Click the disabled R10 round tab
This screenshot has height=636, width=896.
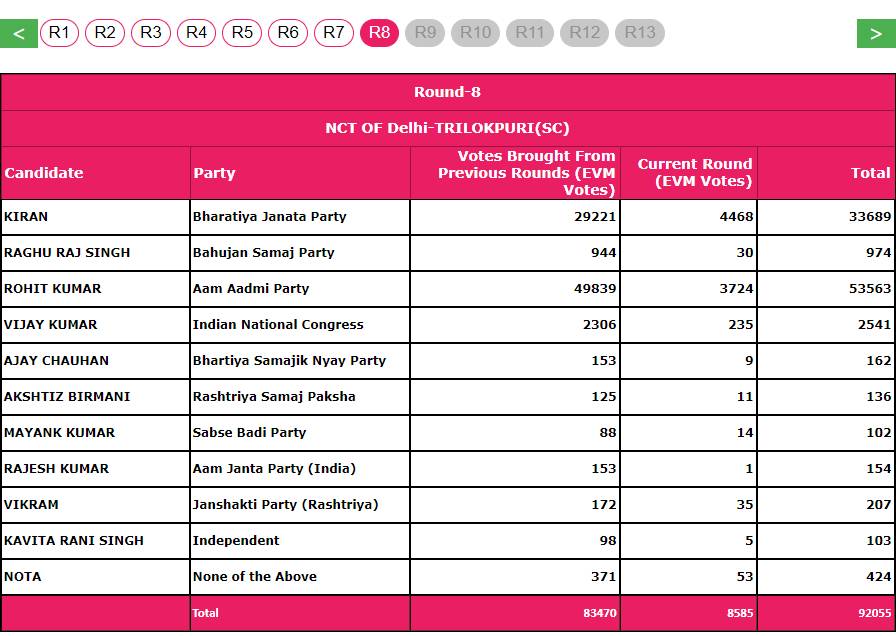(475, 33)
